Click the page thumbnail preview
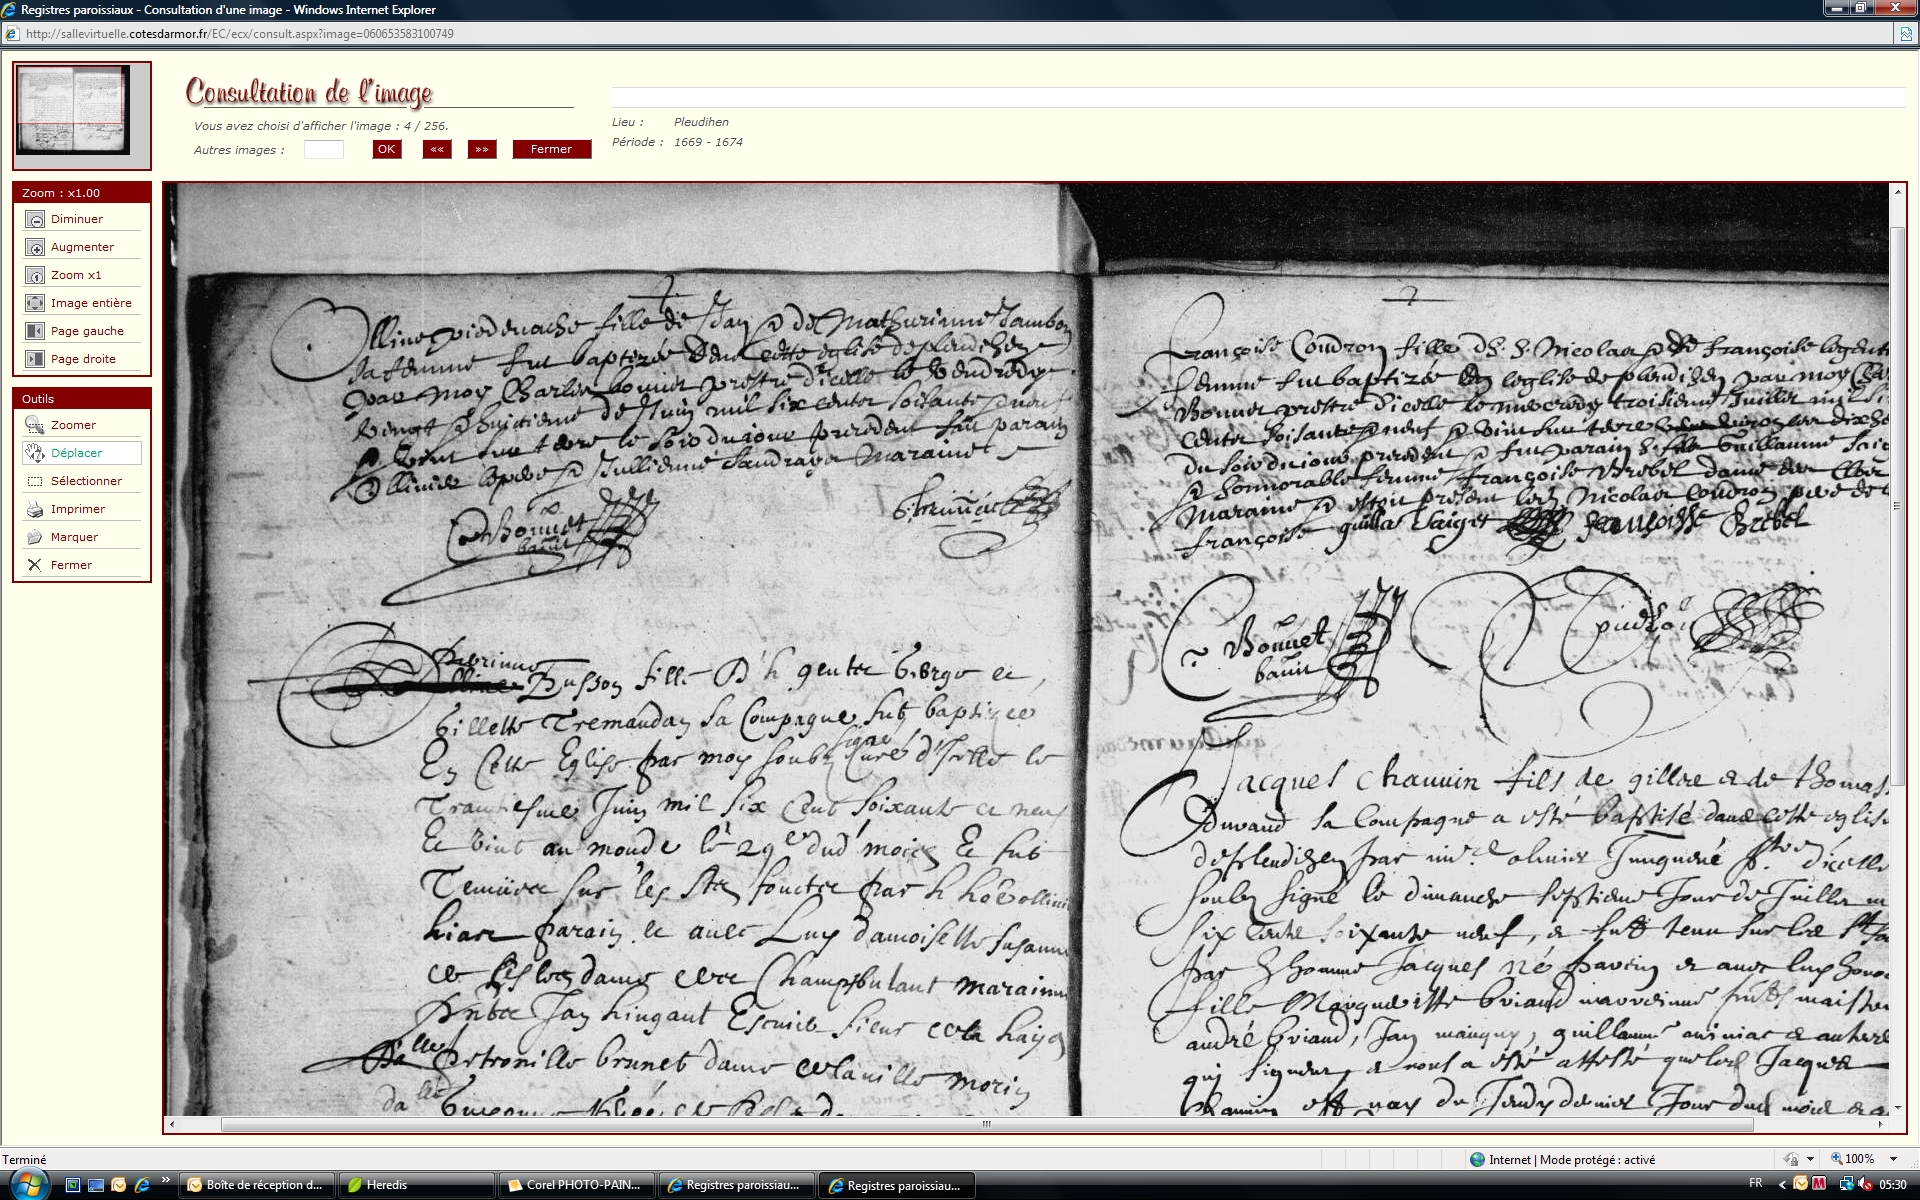 pyautogui.click(x=73, y=110)
